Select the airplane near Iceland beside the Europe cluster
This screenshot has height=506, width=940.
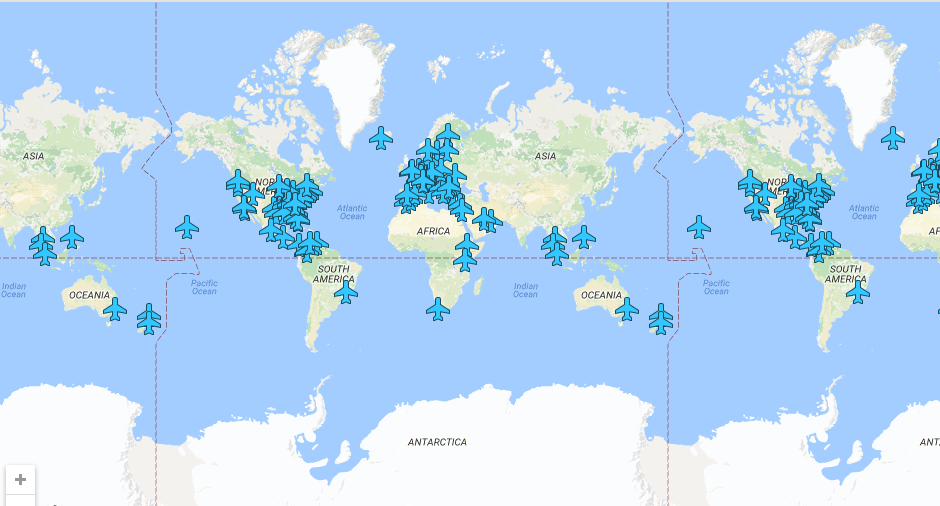point(381,138)
